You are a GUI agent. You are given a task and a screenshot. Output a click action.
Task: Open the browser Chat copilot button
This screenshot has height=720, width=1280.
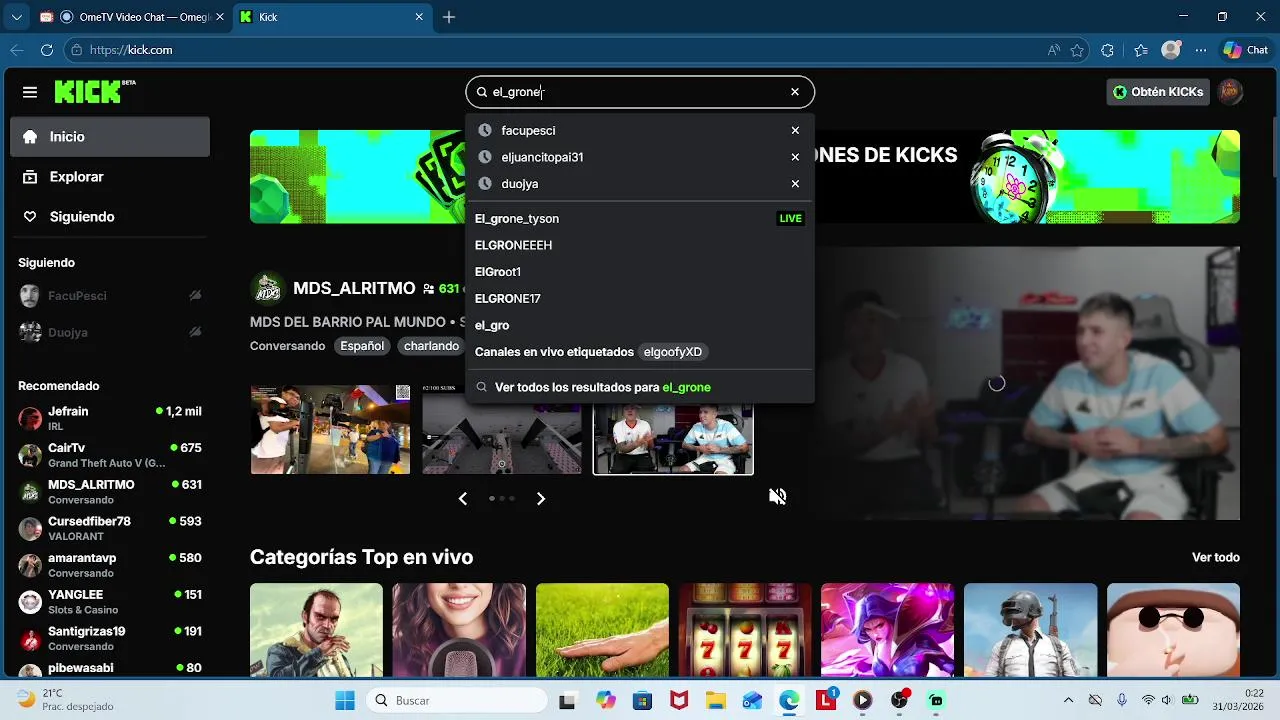tap(1245, 50)
